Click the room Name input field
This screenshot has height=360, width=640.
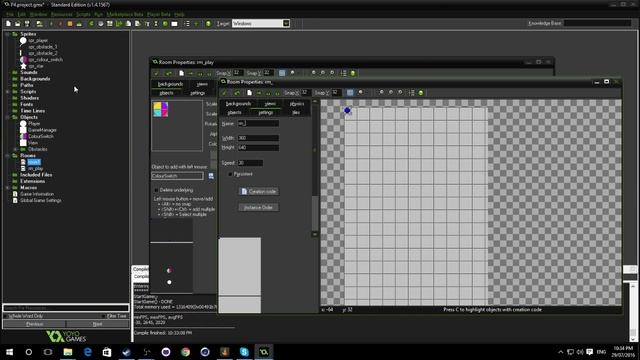coord(258,123)
